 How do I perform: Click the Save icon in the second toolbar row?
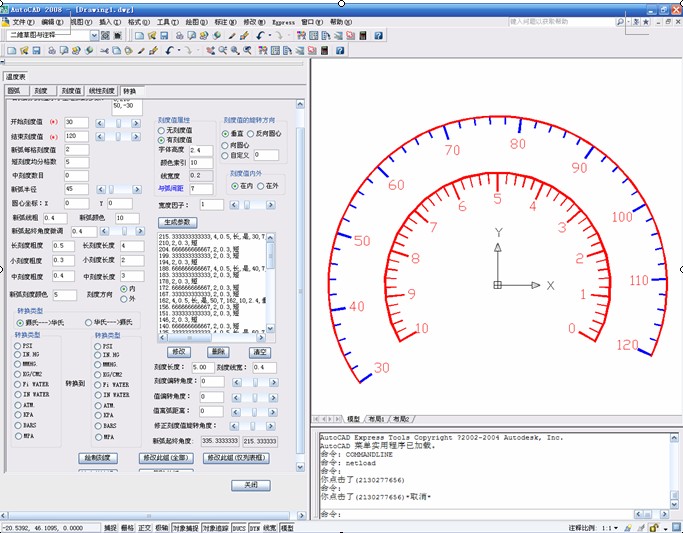[x=35, y=50]
